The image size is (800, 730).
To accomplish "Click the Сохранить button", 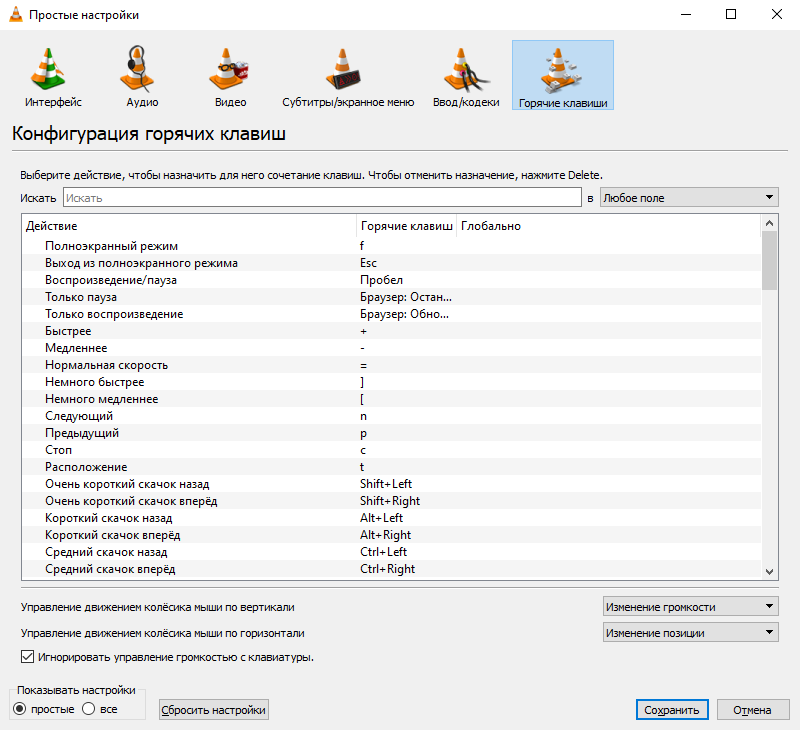I will tap(672, 710).
